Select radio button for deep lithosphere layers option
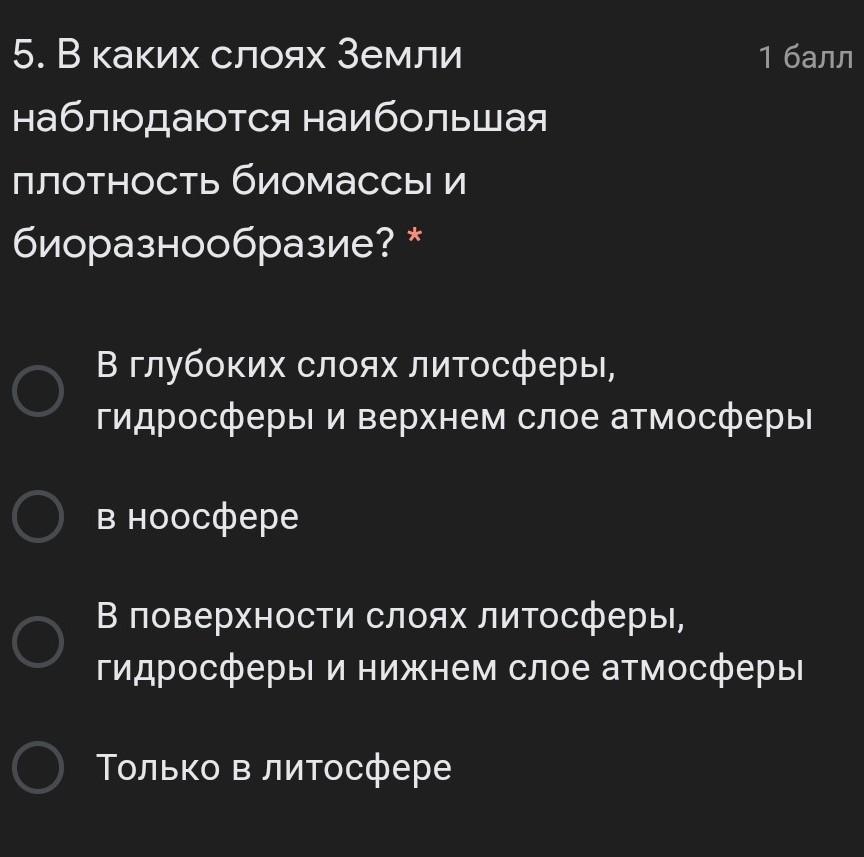864x857 pixels. (38, 391)
